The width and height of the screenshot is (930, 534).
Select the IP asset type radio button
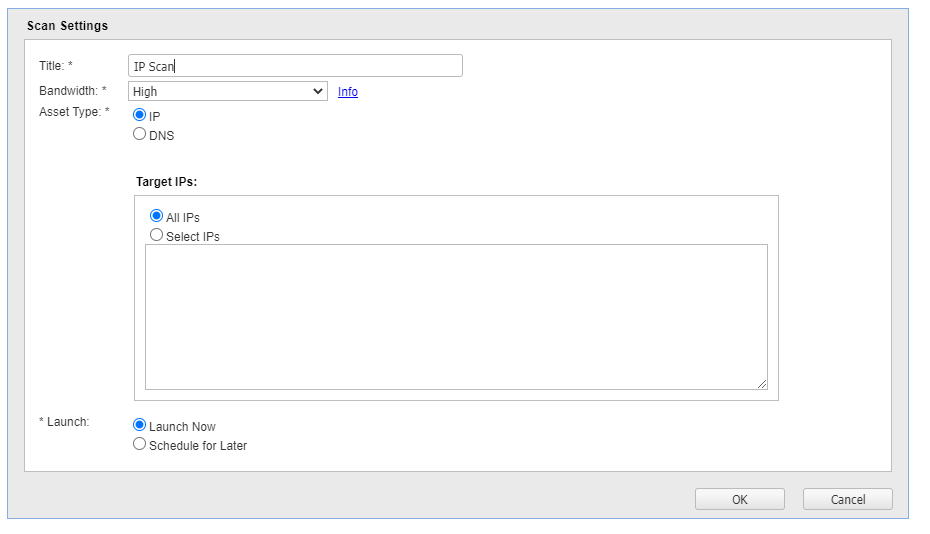(x=140, y=115)
